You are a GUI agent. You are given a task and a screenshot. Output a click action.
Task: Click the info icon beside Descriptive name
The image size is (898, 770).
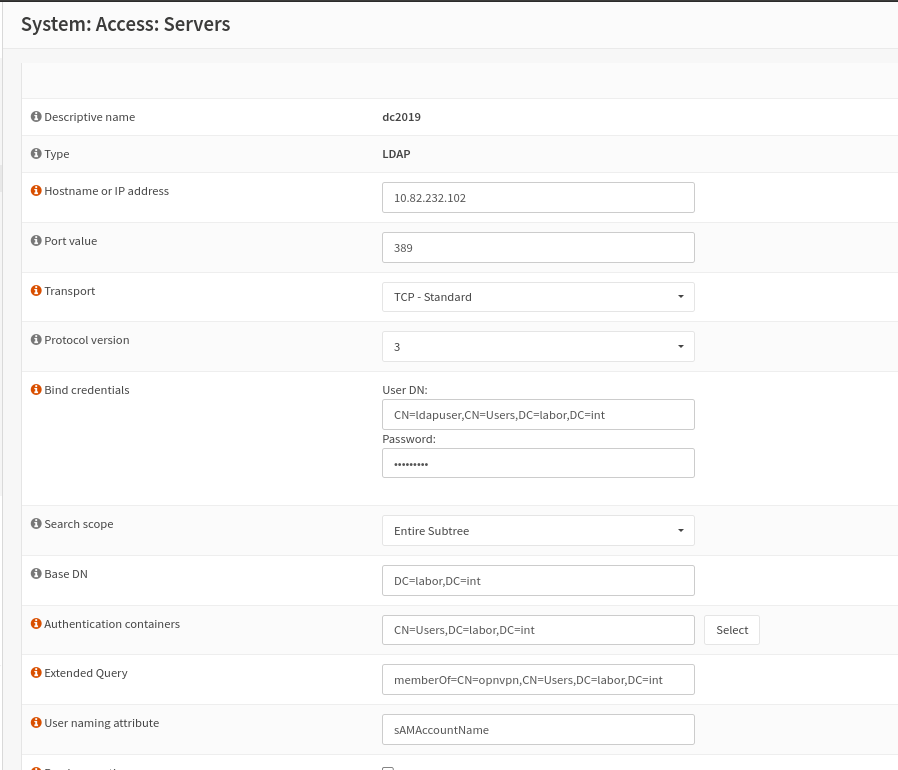(35, 116)
